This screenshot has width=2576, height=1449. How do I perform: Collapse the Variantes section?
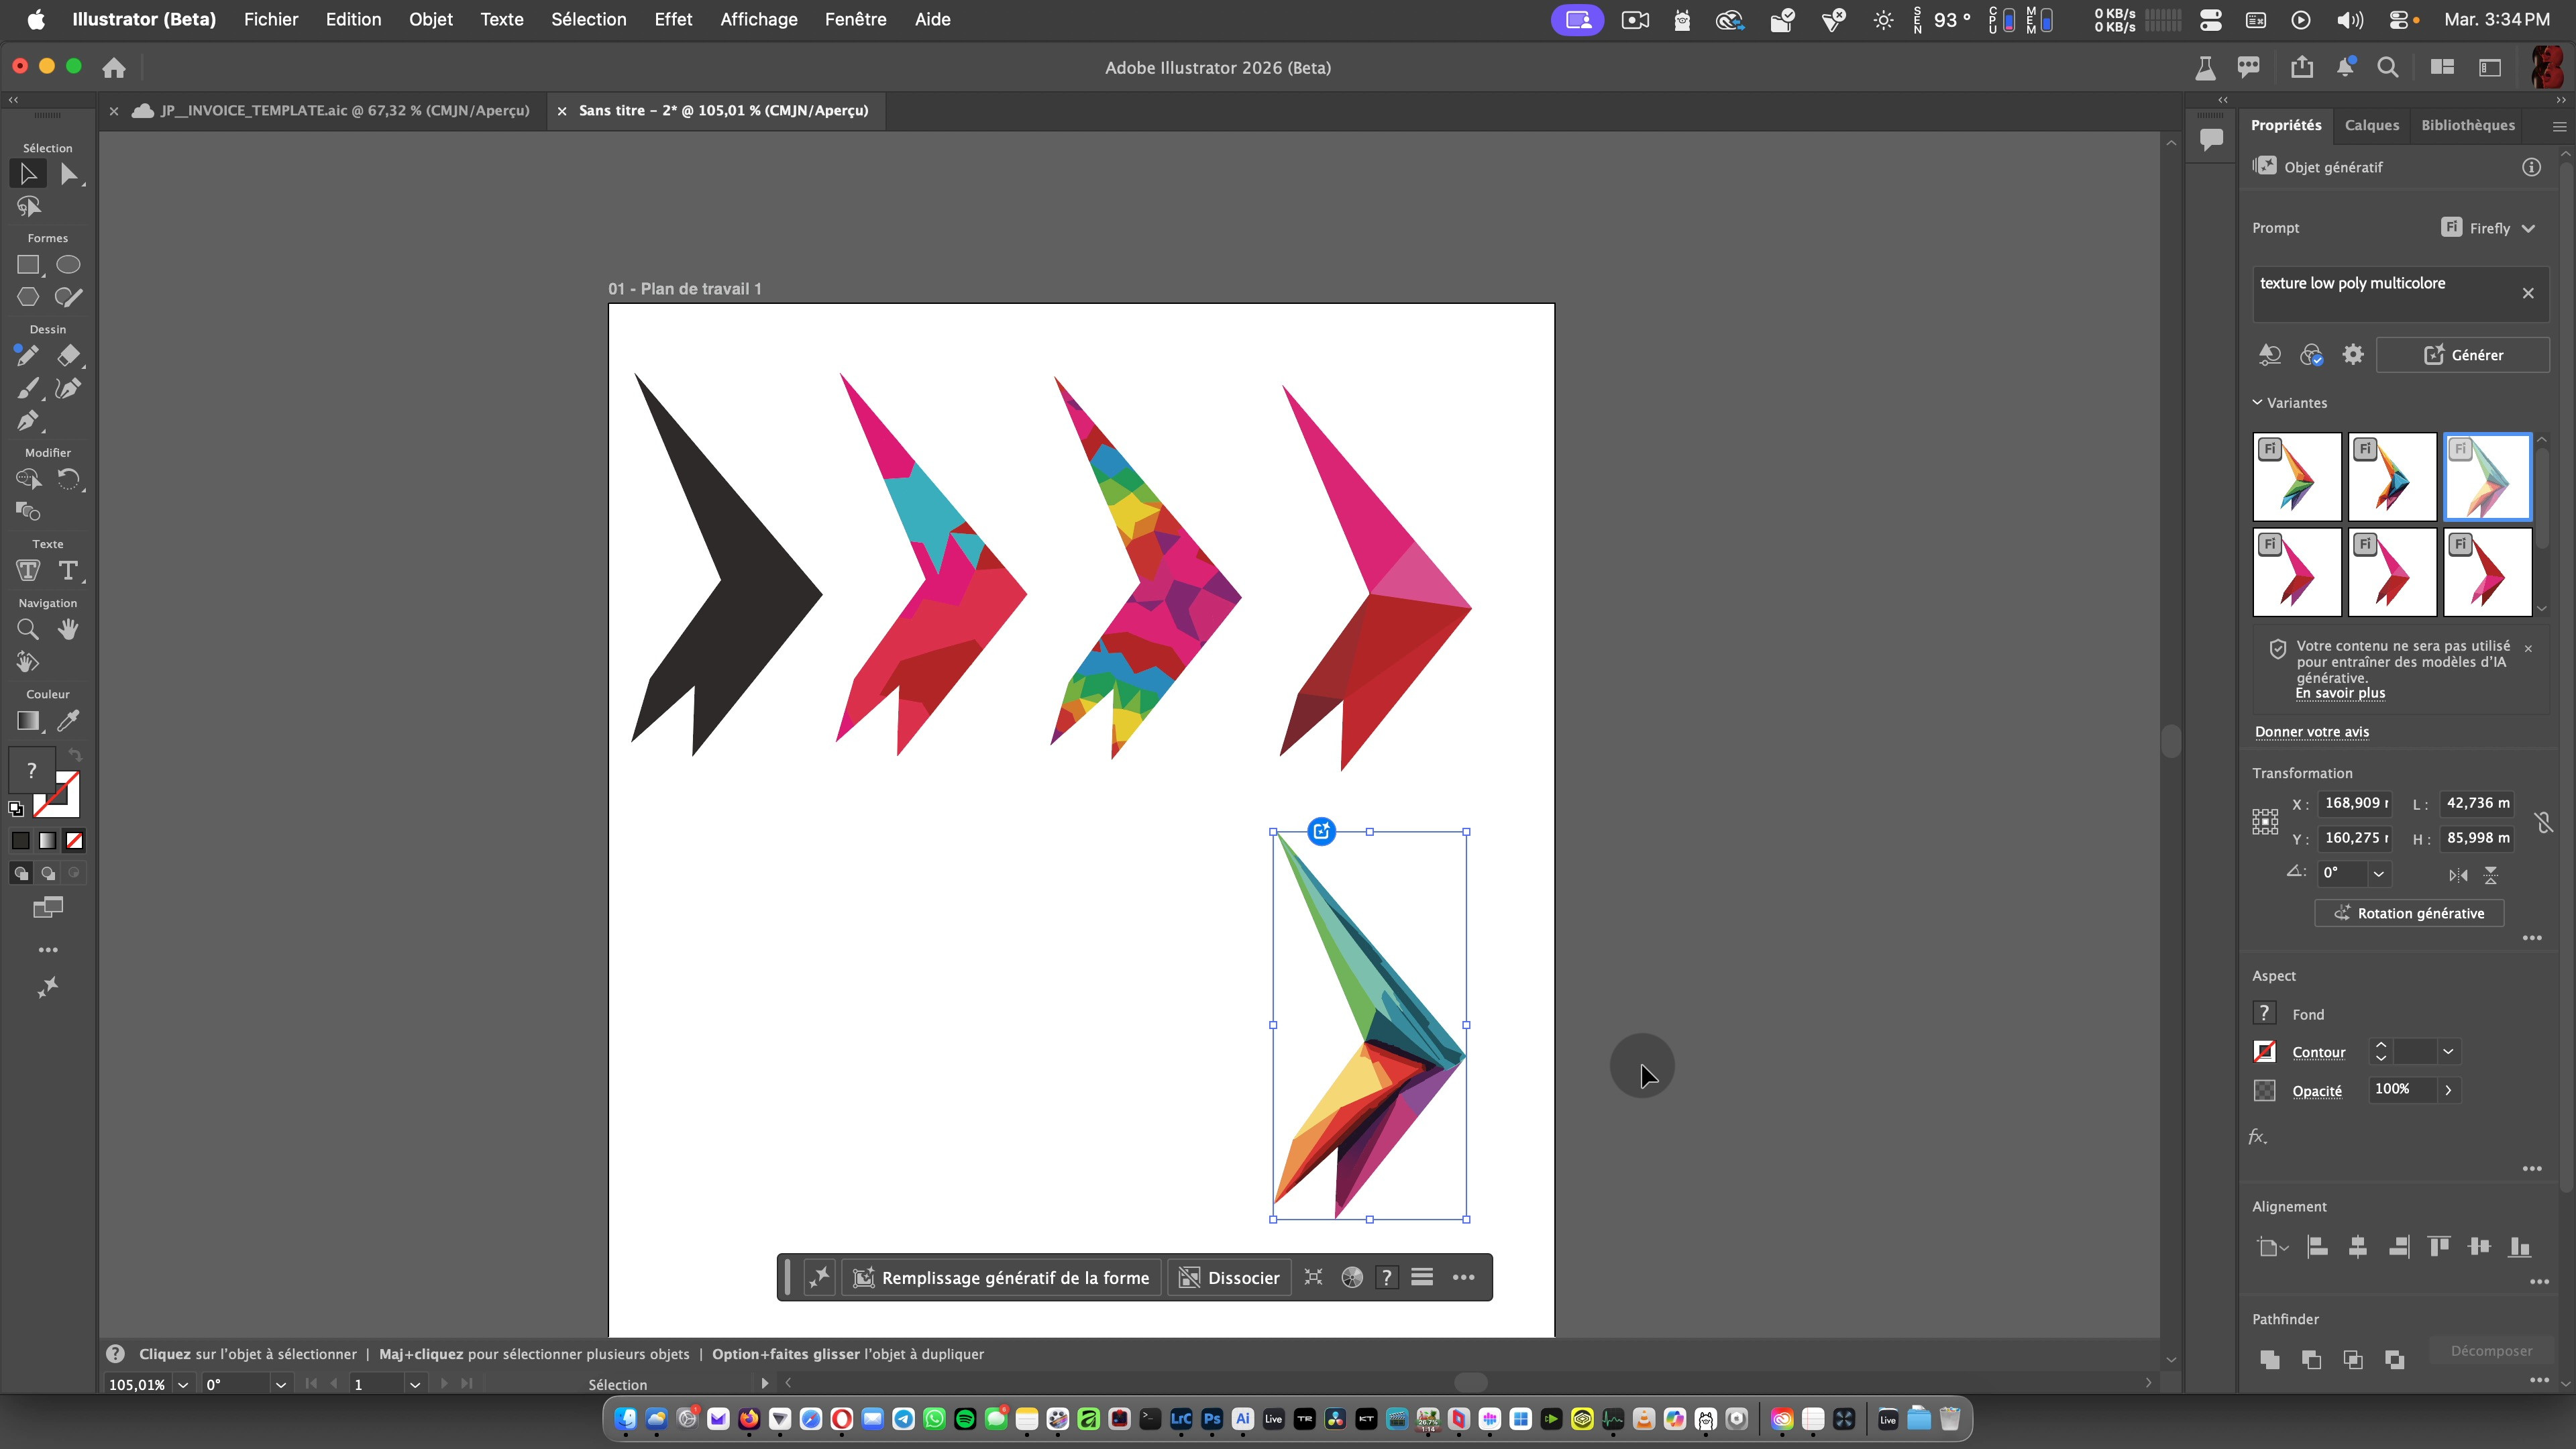pyautogui.click(x=2258, y=403)
